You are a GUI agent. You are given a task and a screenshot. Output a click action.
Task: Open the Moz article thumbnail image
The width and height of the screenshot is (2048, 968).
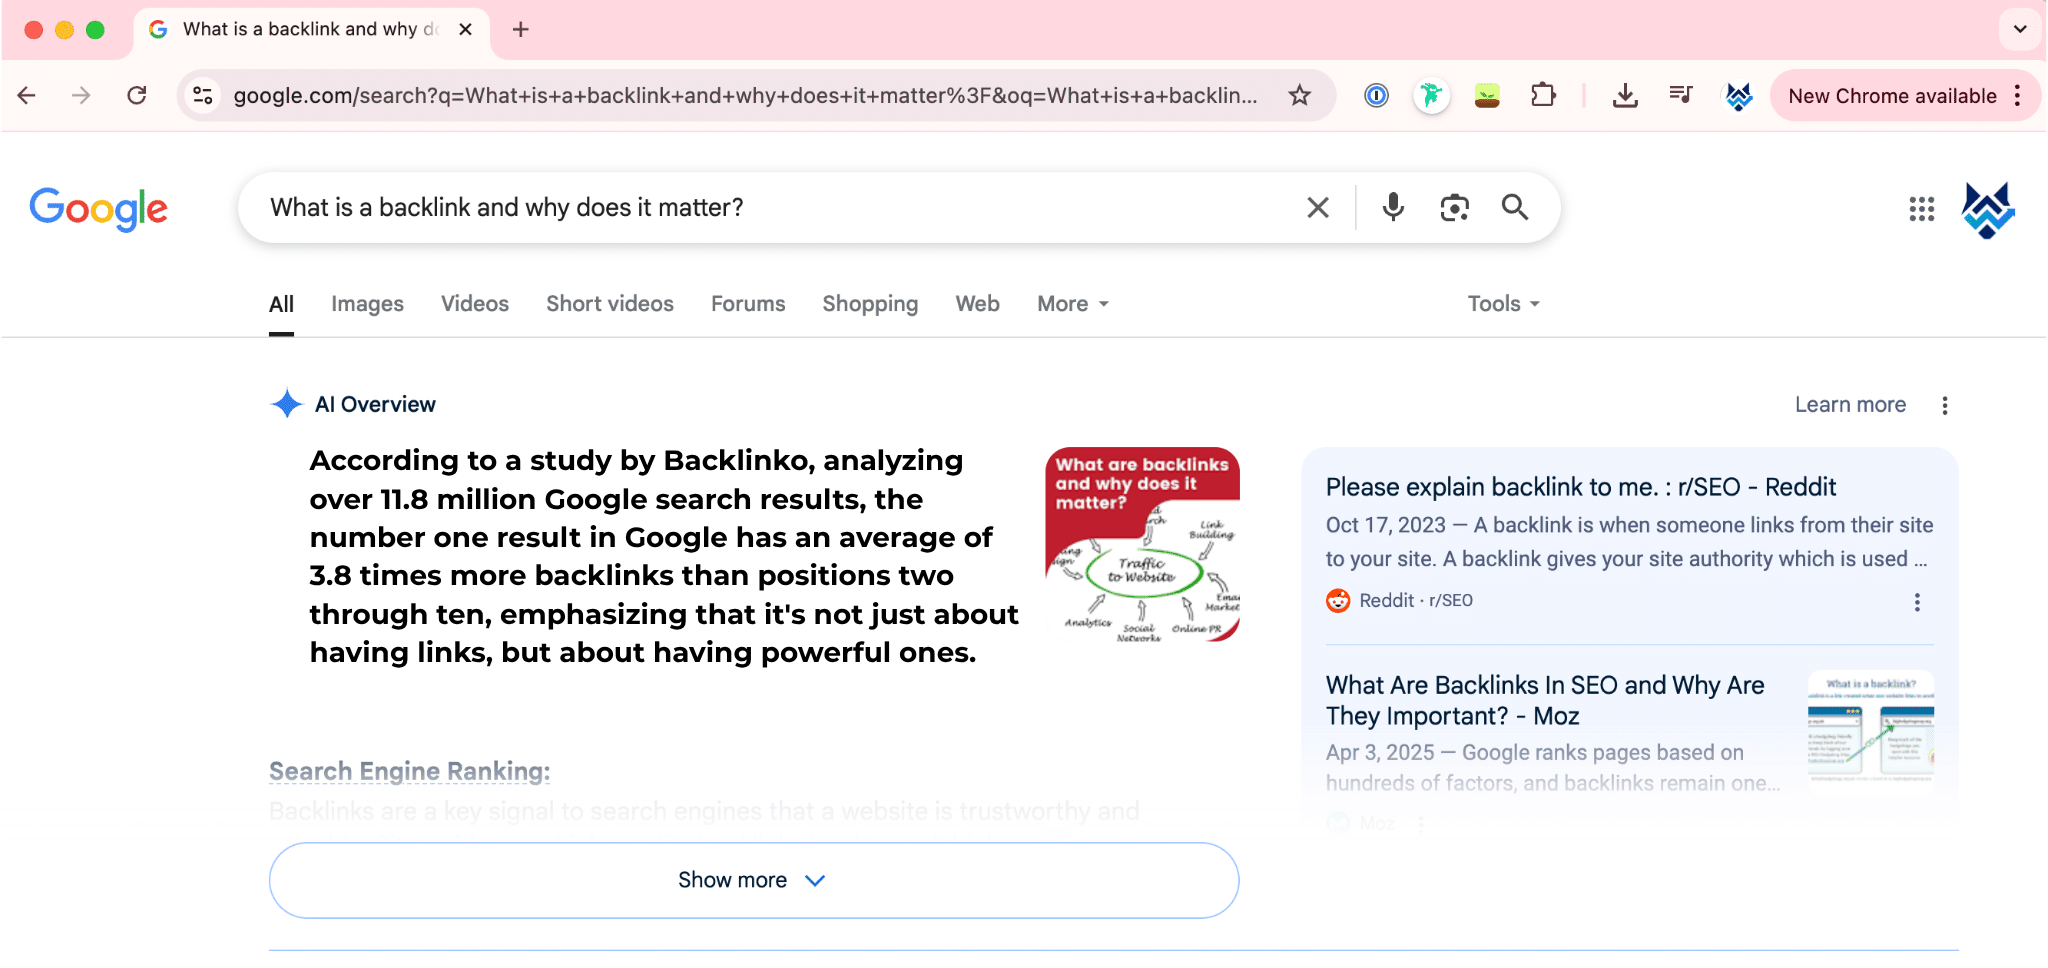coord(1870,731)
